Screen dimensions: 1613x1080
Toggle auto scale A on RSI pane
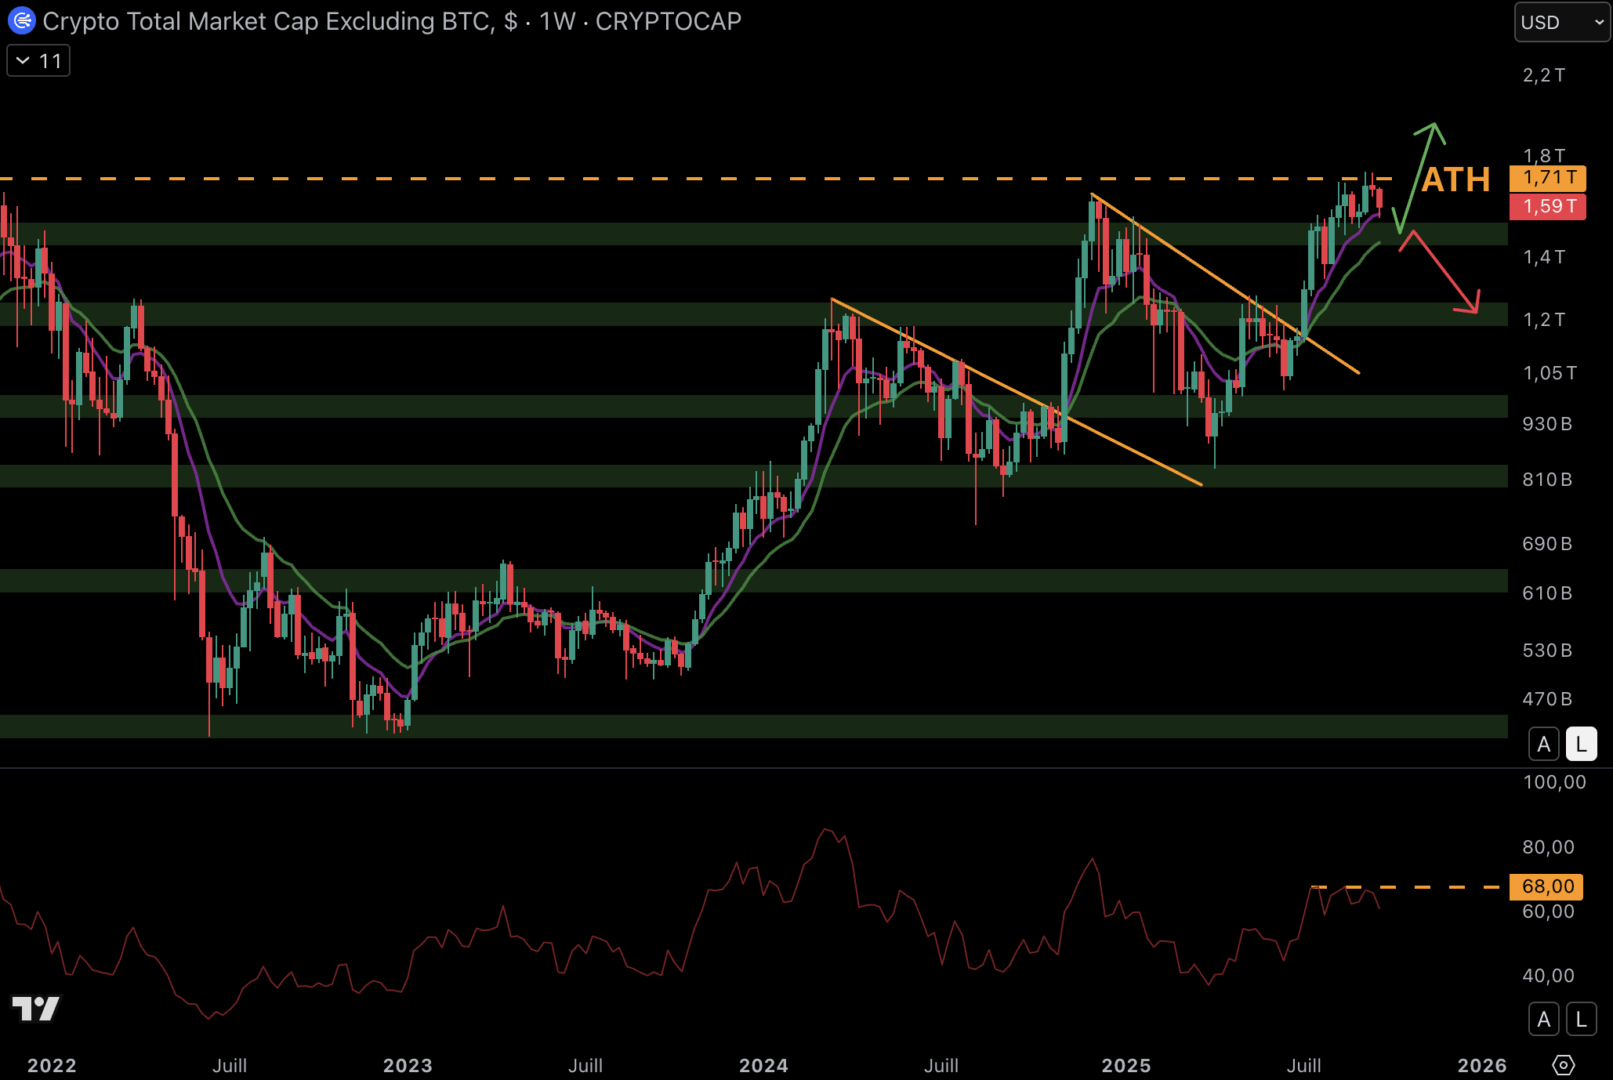tap(1543, 1019)
